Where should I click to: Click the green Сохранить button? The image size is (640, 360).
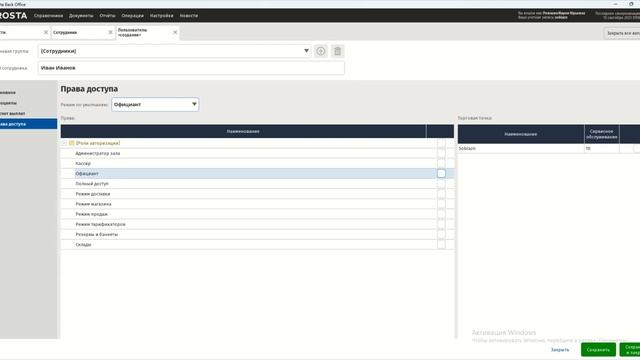(x=598, y=350)
